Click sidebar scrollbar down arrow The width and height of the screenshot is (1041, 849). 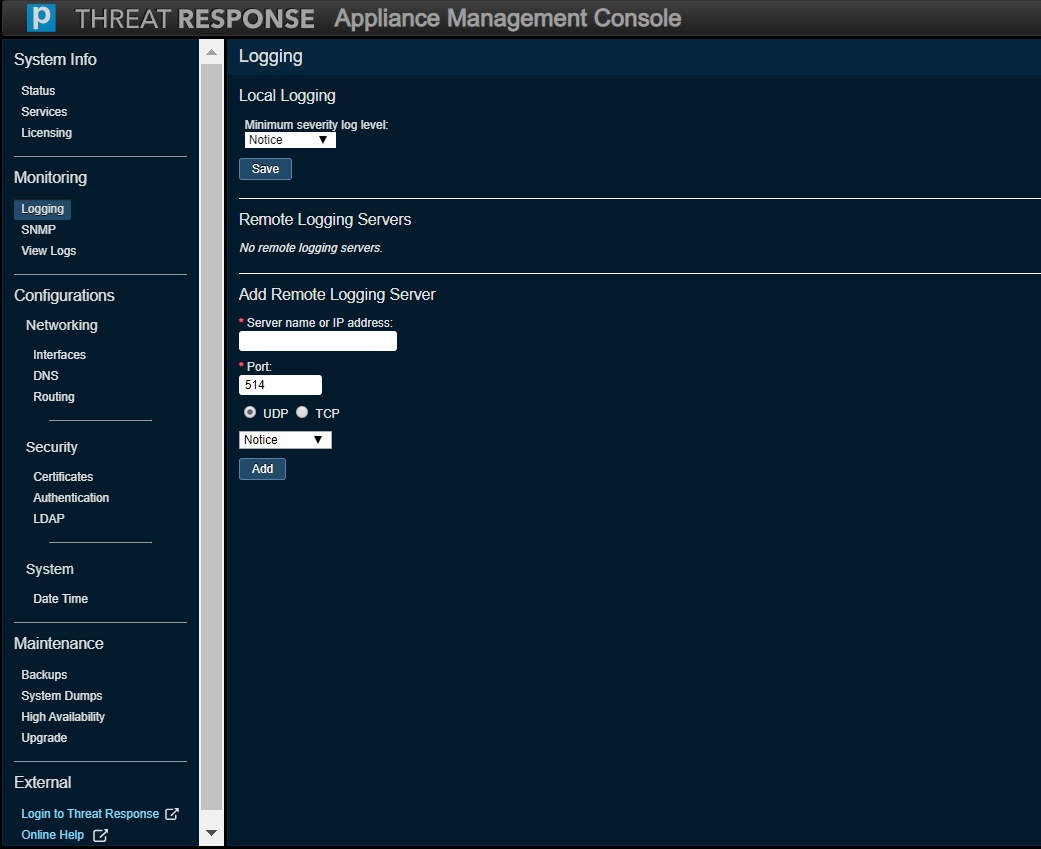[211, 832]
